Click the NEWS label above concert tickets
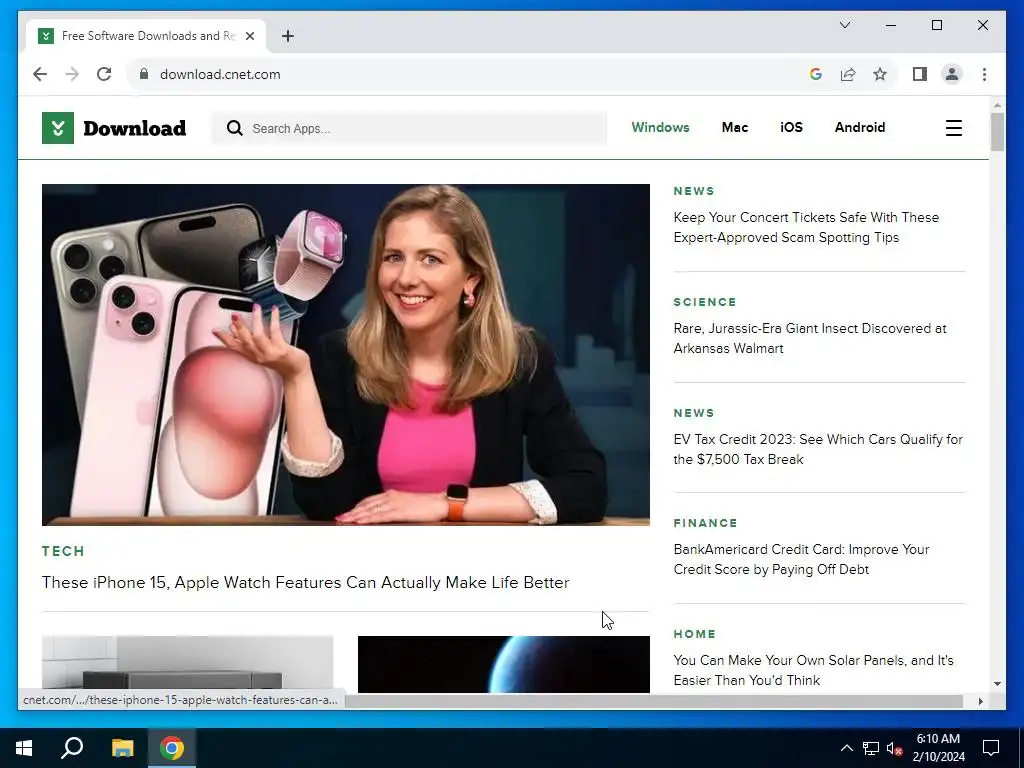The image size is (1024, 768). (694, 191)
